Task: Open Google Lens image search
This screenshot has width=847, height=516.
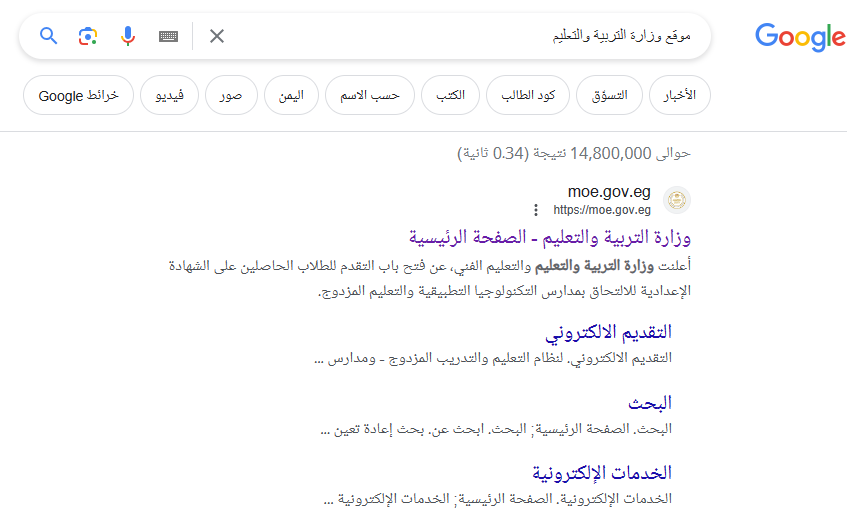Action: click(x=88, y=36)
